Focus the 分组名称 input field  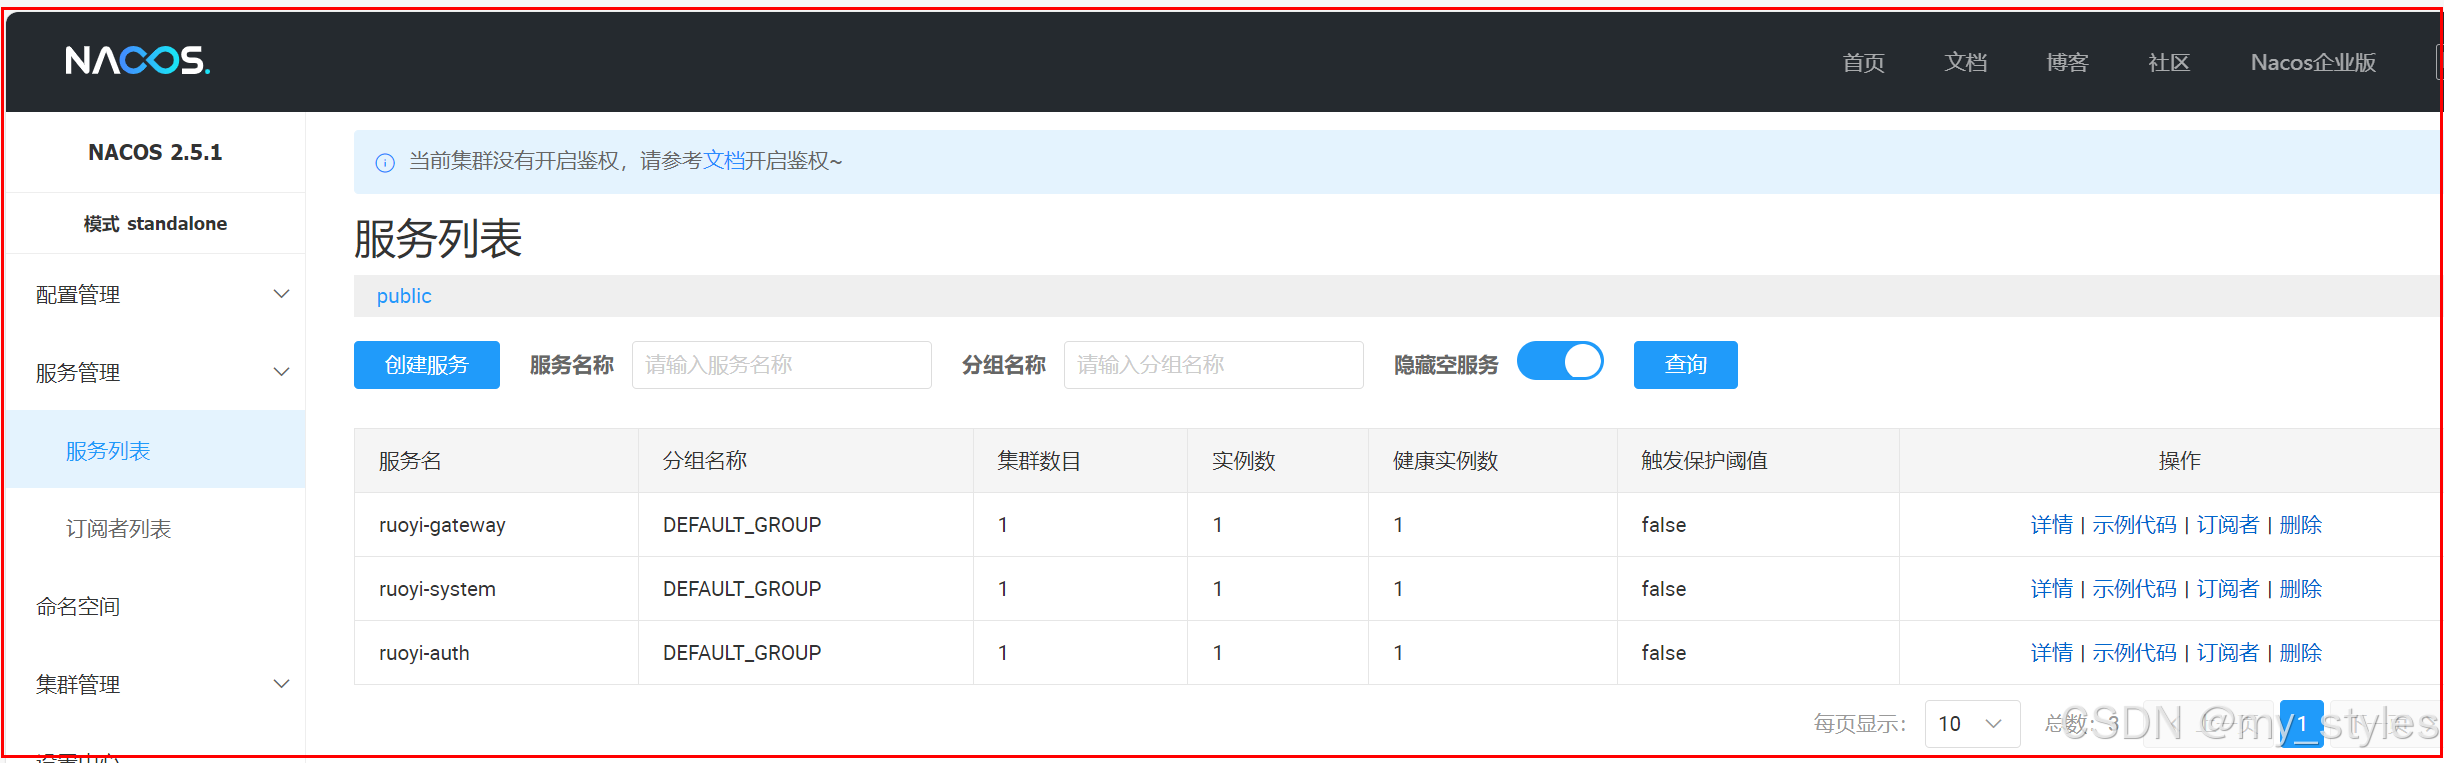pos(1214,365)
